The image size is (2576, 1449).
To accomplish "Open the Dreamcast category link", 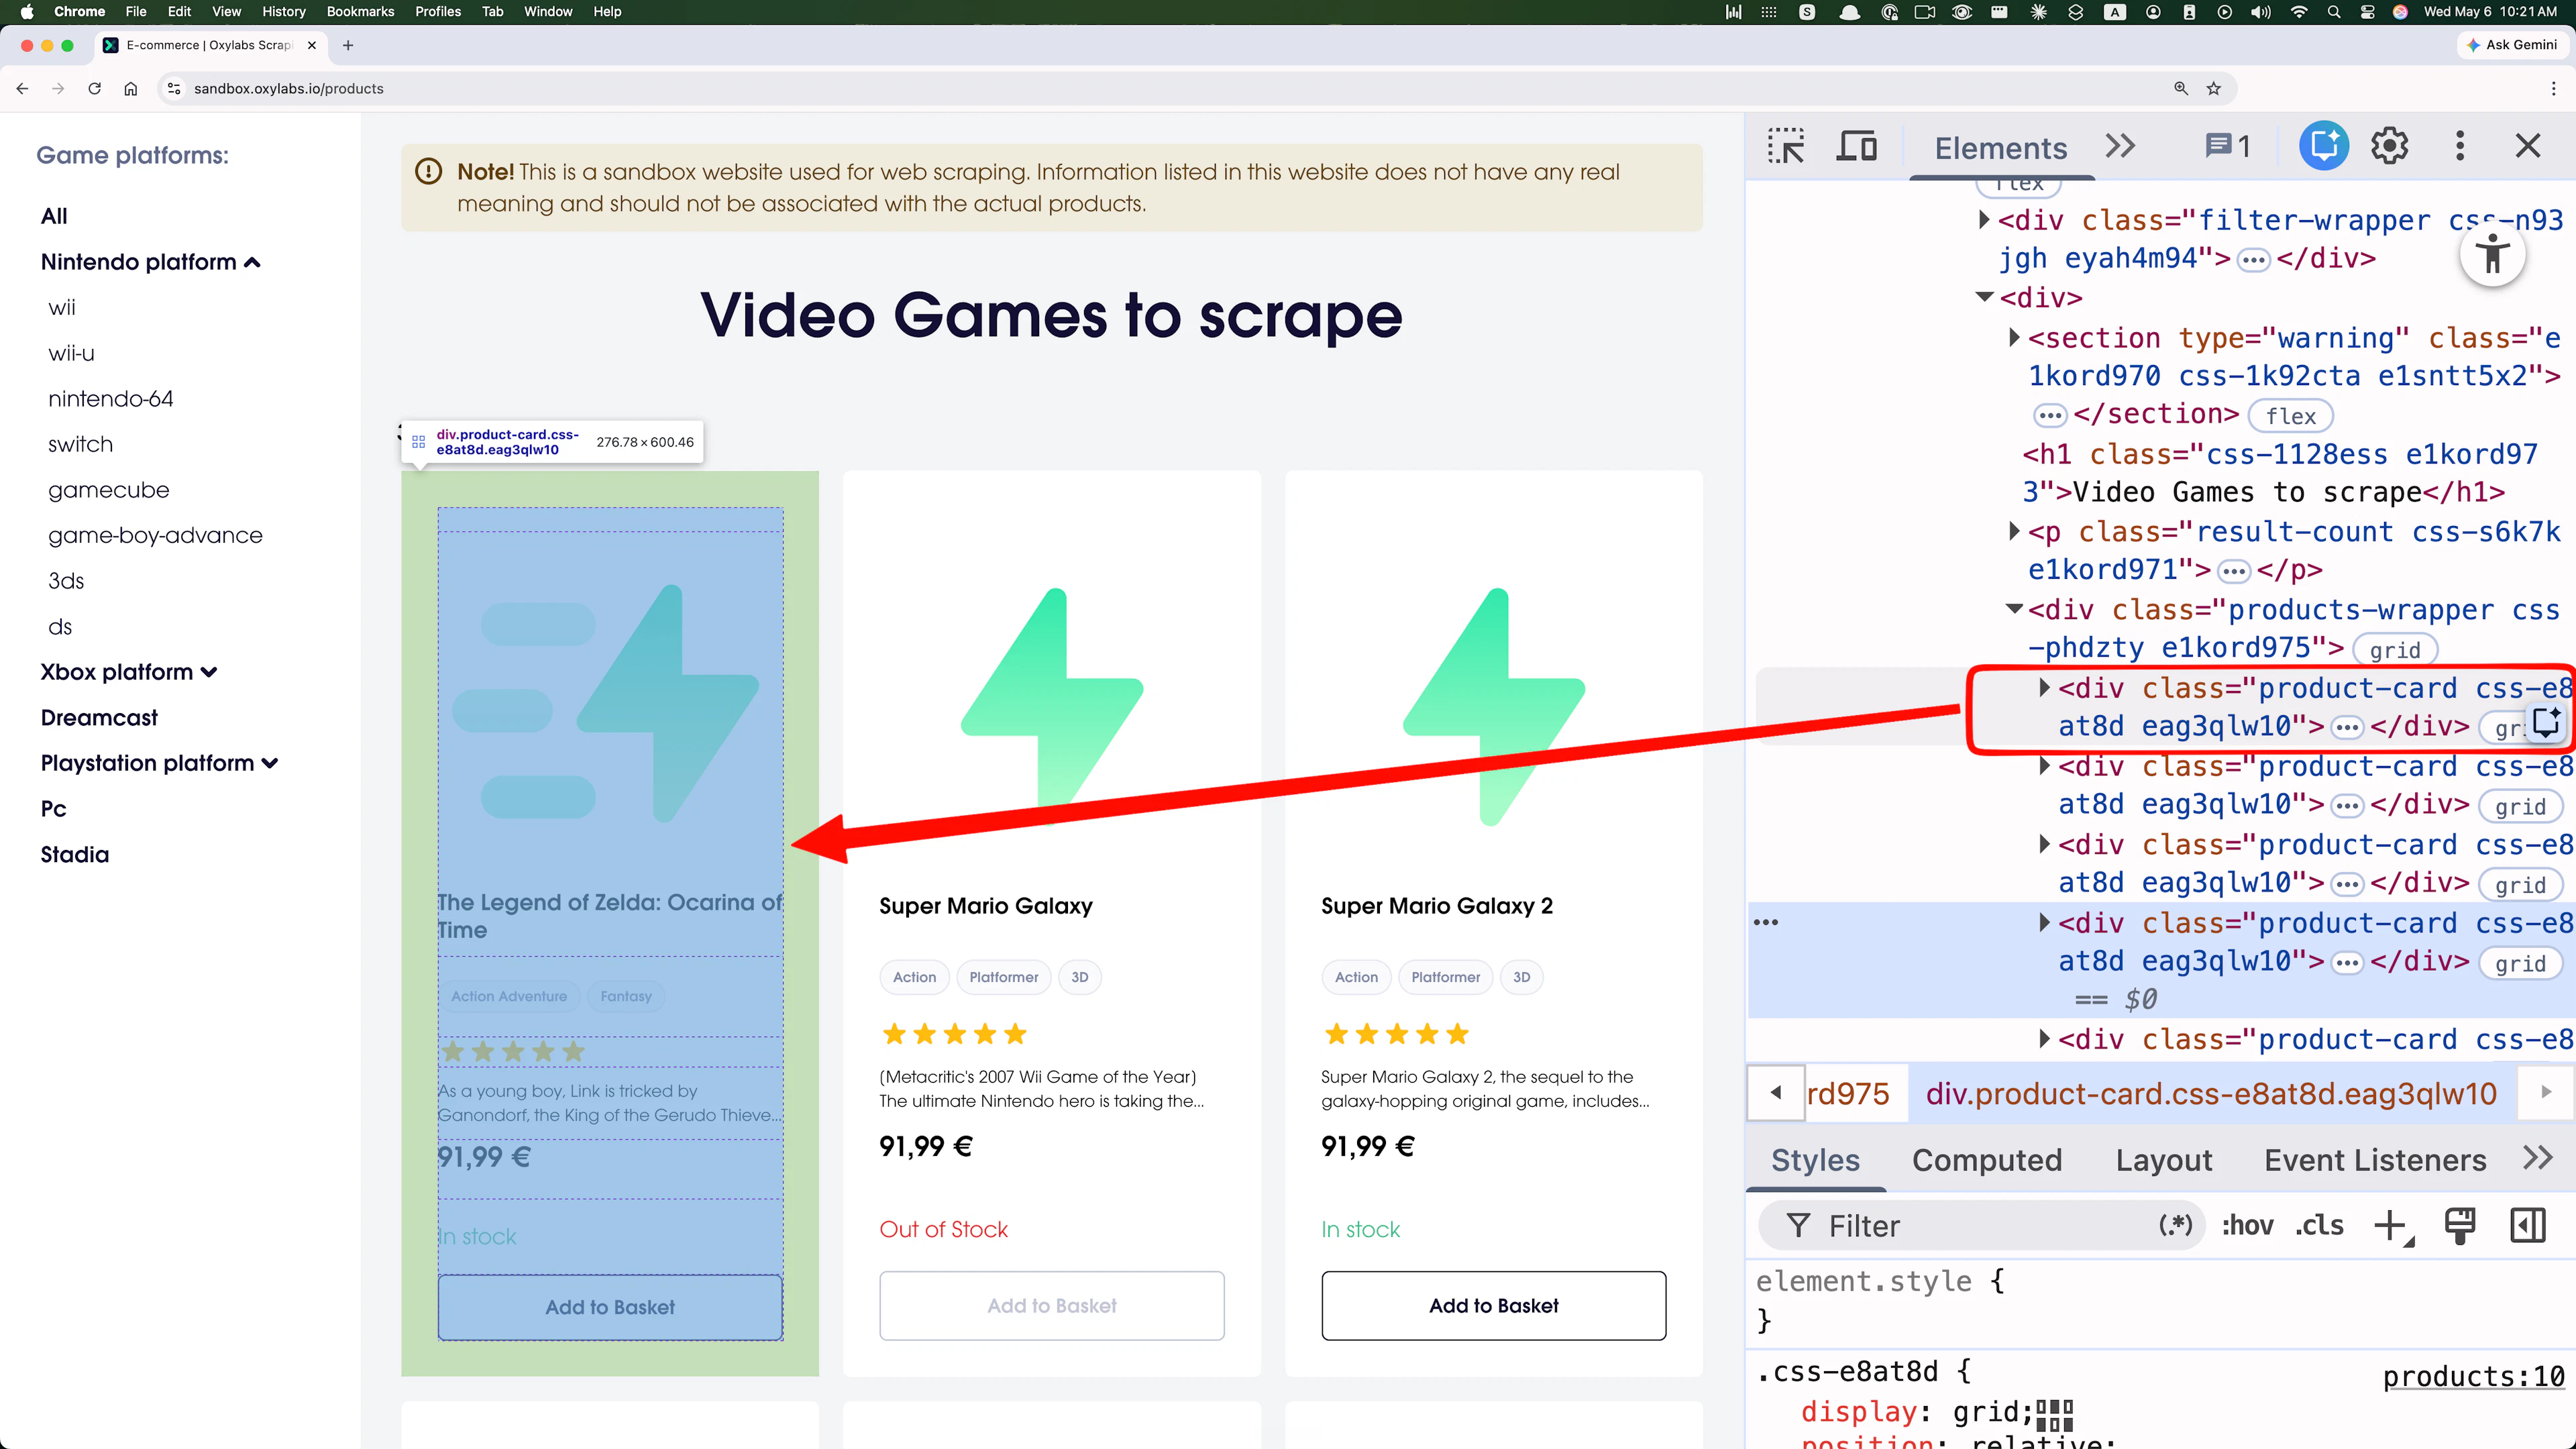I will 99,718.
